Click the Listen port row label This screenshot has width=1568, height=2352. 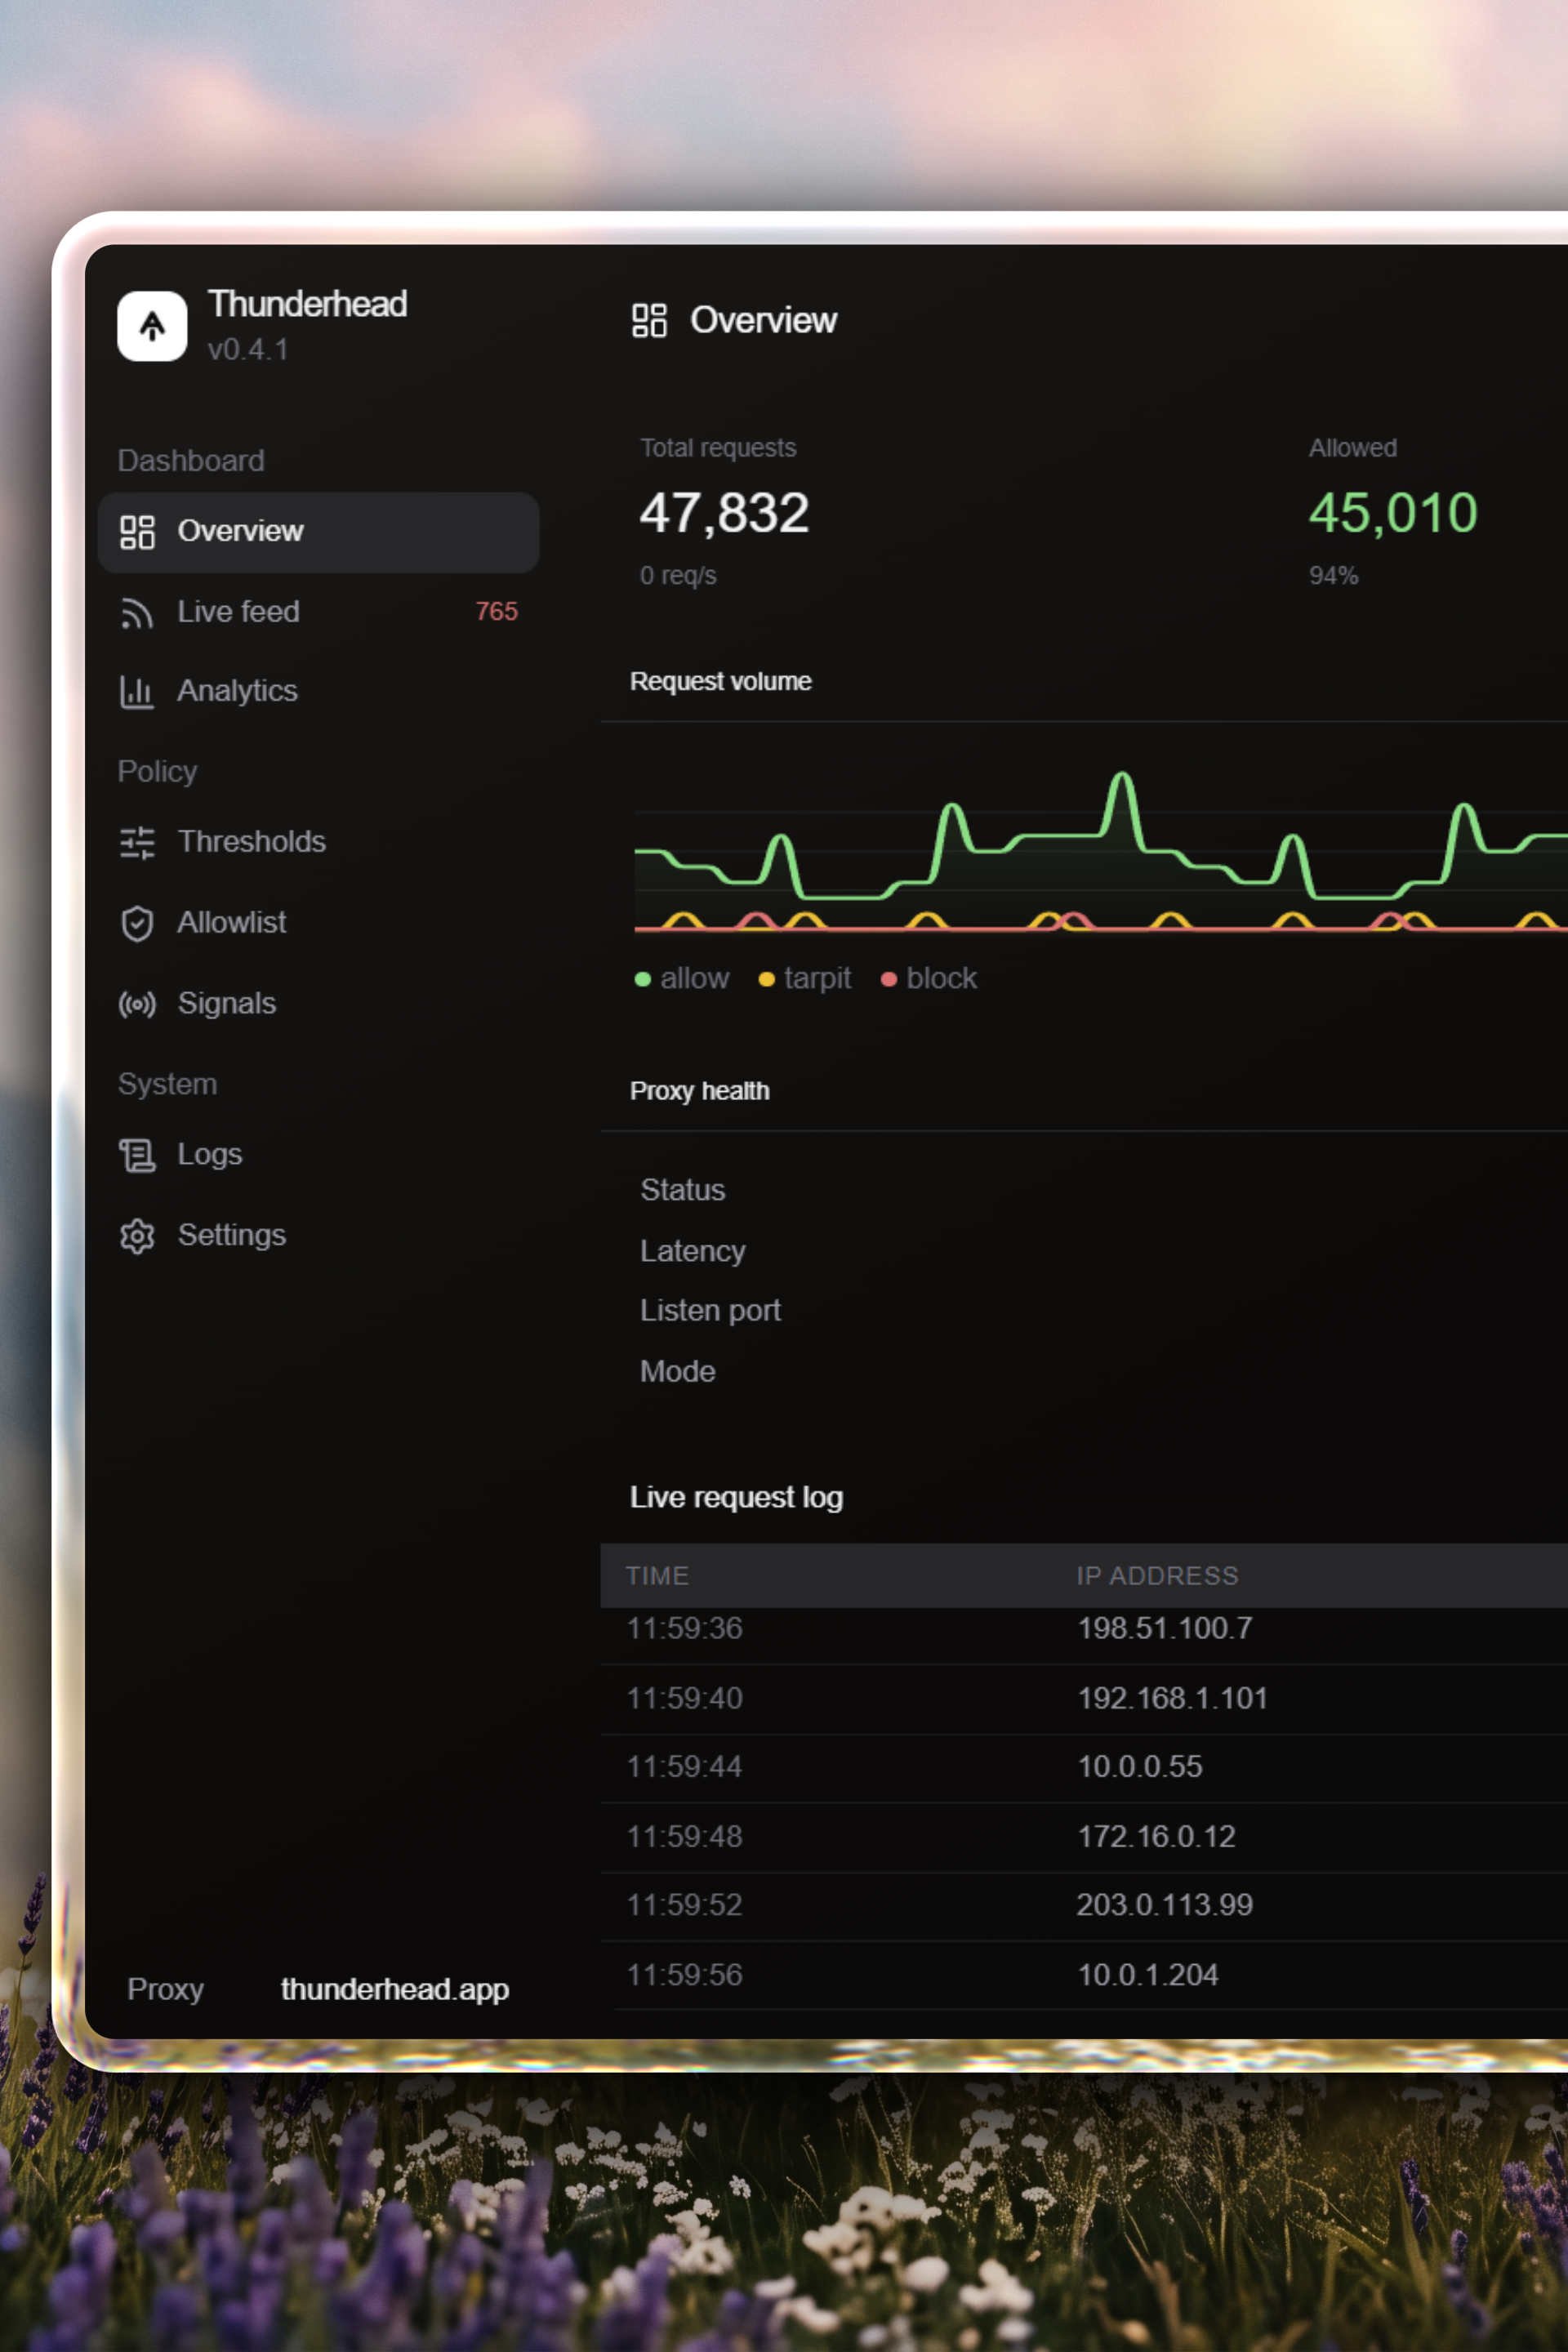pos(711,1312)
